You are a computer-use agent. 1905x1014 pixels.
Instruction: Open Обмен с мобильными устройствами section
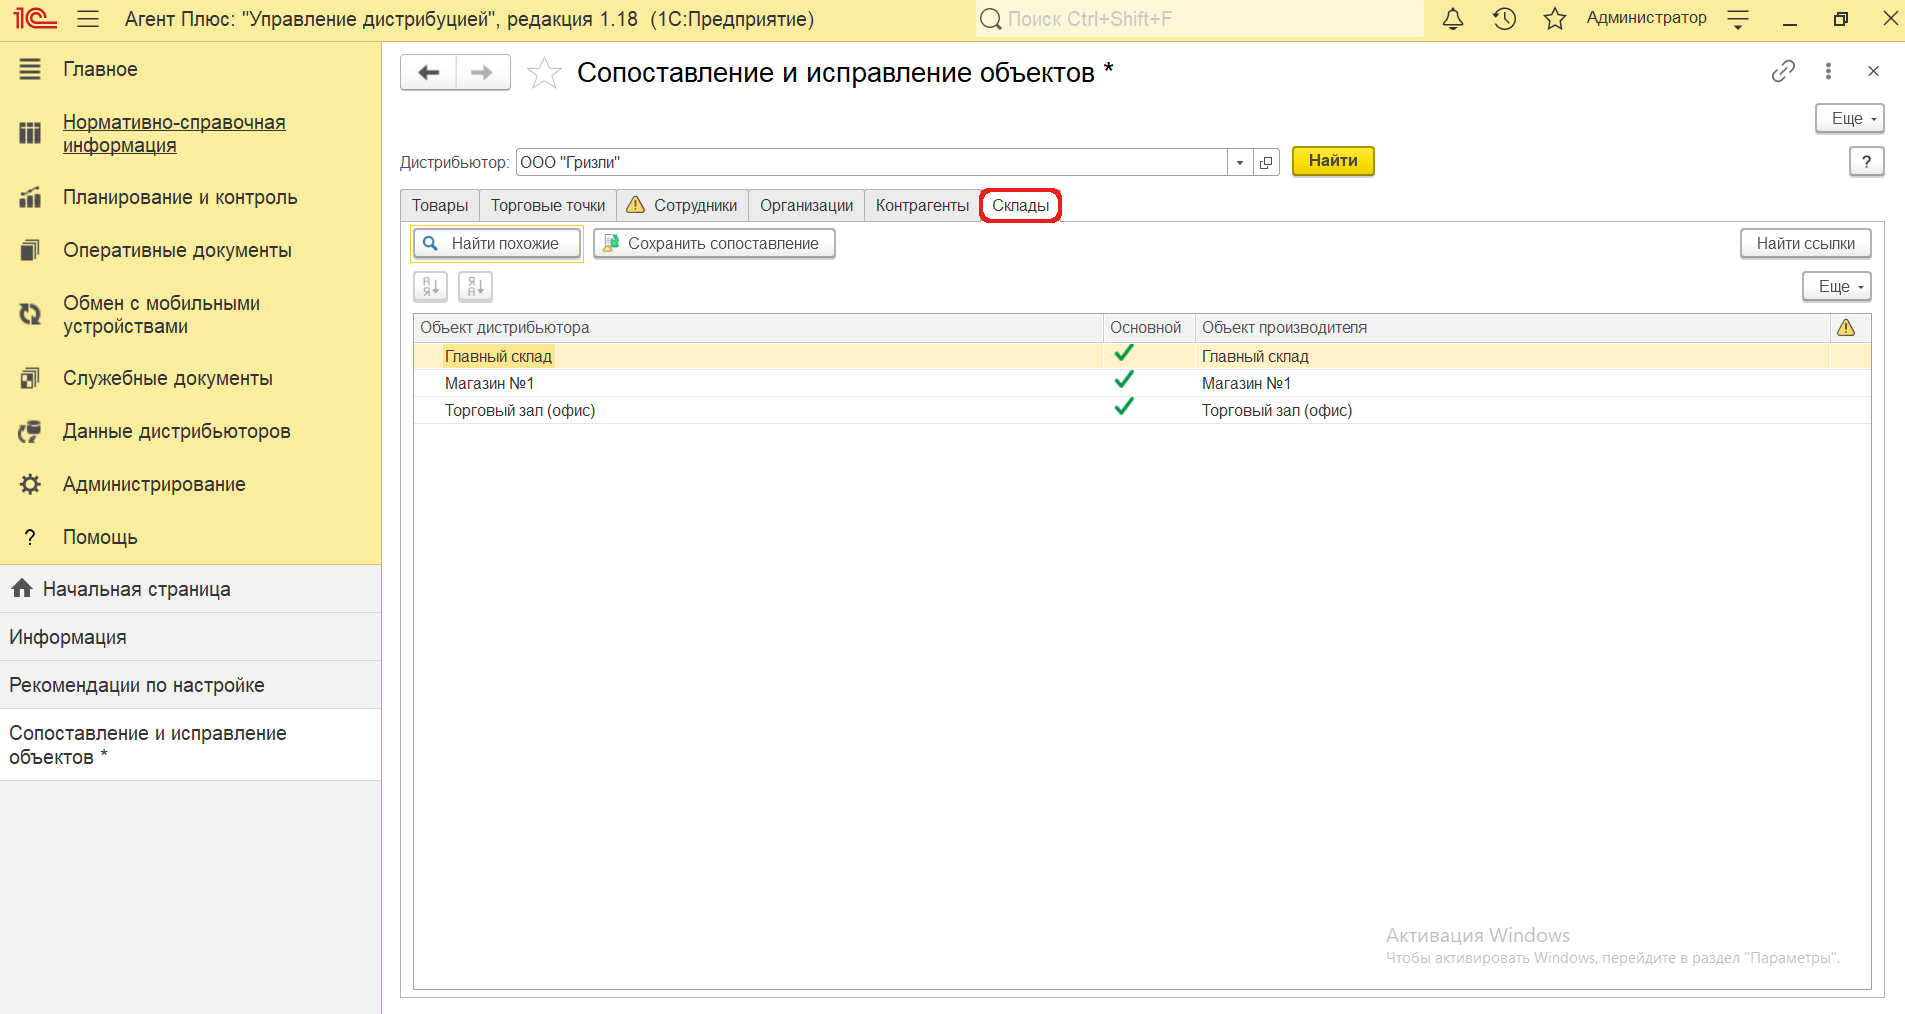[161, 314]
